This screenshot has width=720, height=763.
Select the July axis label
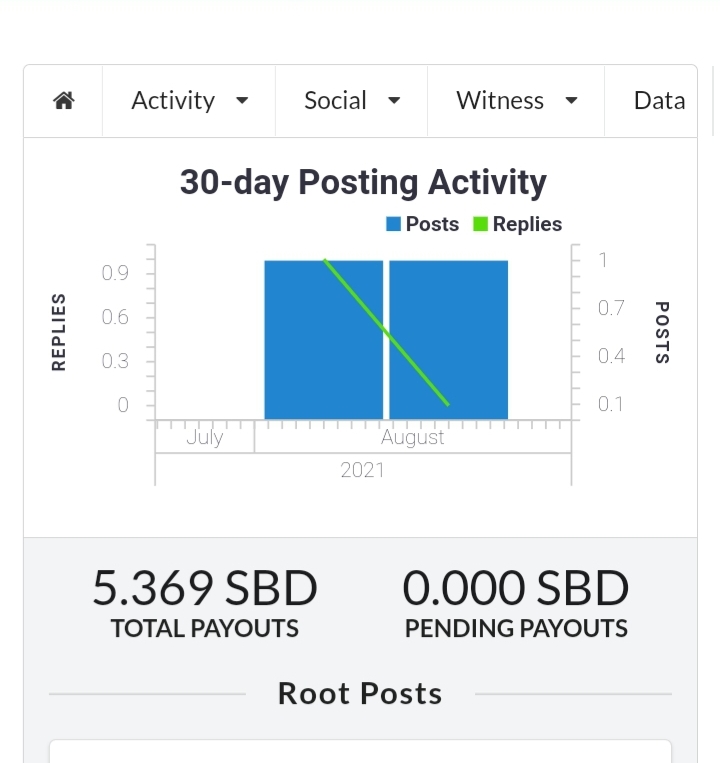205,437
